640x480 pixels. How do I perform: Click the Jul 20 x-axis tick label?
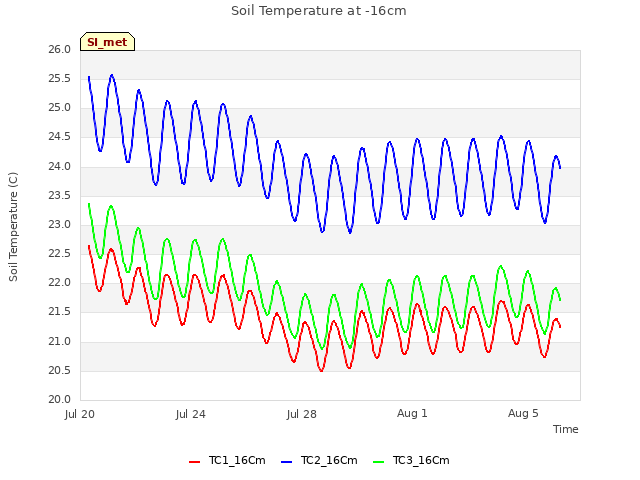click(x=80, y=414)
